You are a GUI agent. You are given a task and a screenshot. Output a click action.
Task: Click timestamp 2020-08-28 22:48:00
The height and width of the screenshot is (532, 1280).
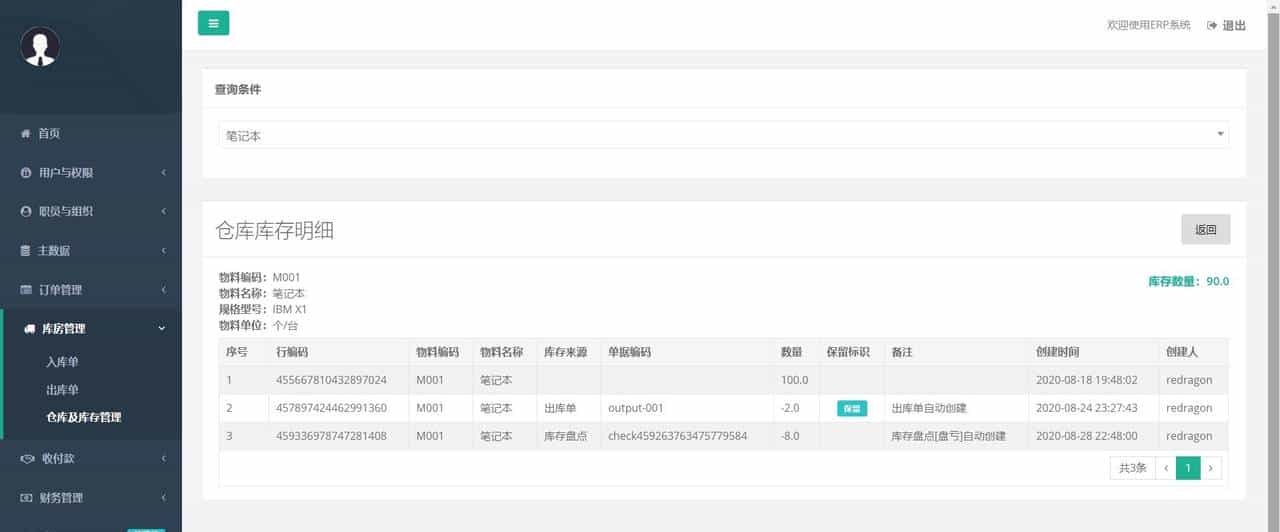tap(1086, 436)
